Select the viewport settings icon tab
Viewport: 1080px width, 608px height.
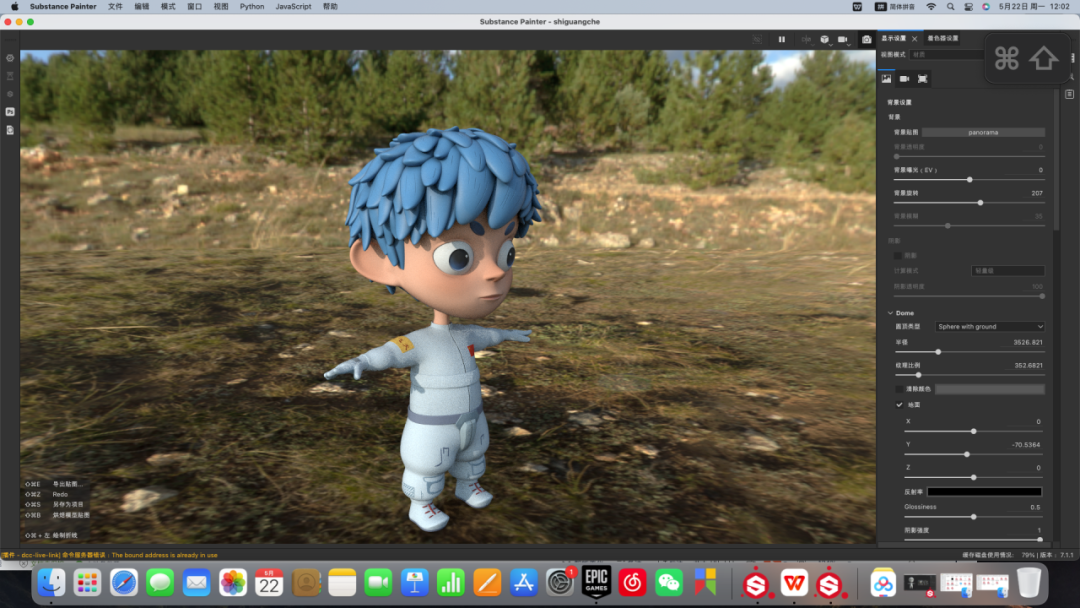[x=922, y=78]
